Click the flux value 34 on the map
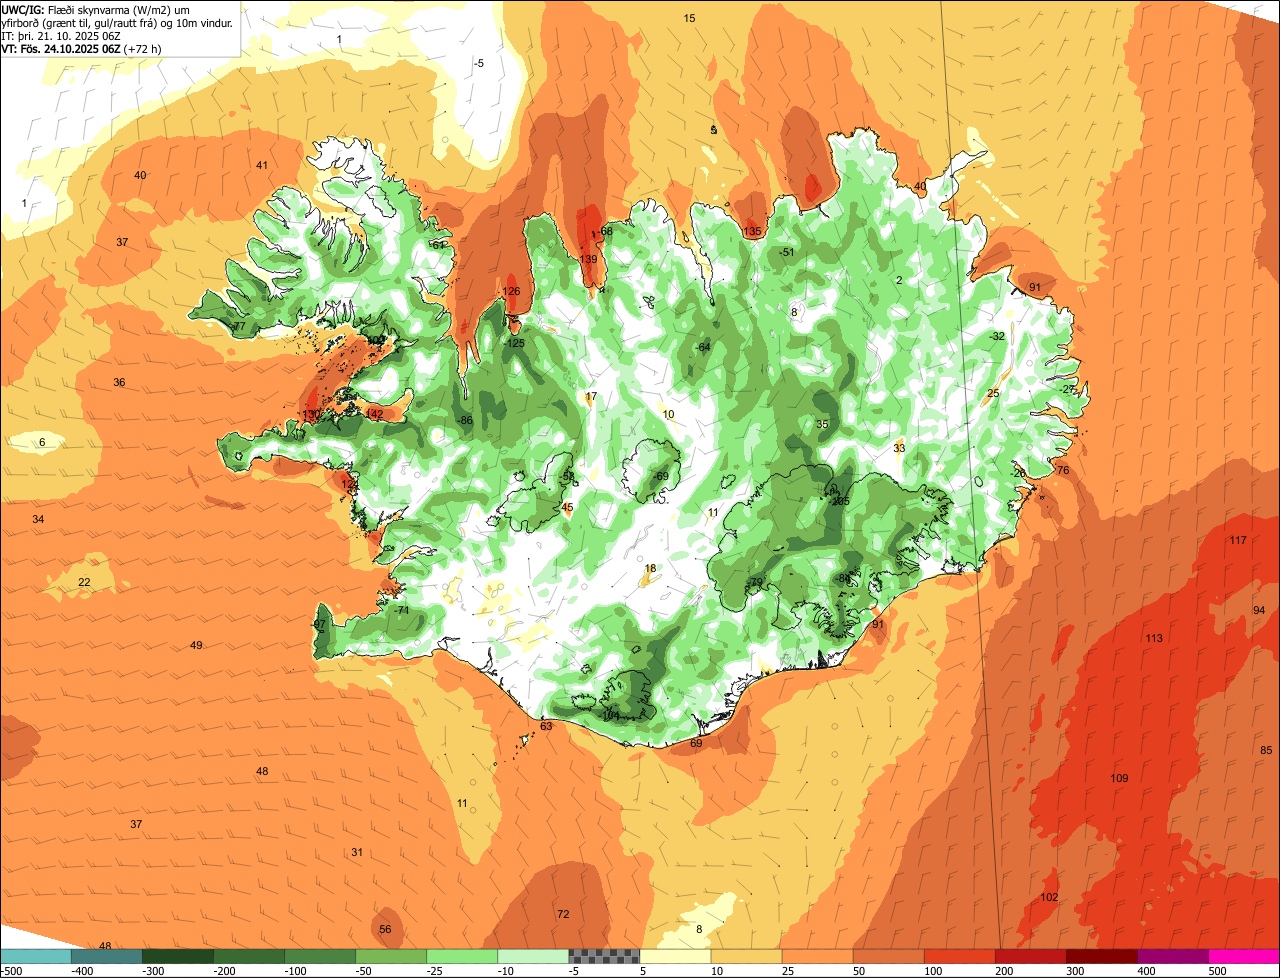The width and height of the screenshot is (1280, 978). coord(38,519)
